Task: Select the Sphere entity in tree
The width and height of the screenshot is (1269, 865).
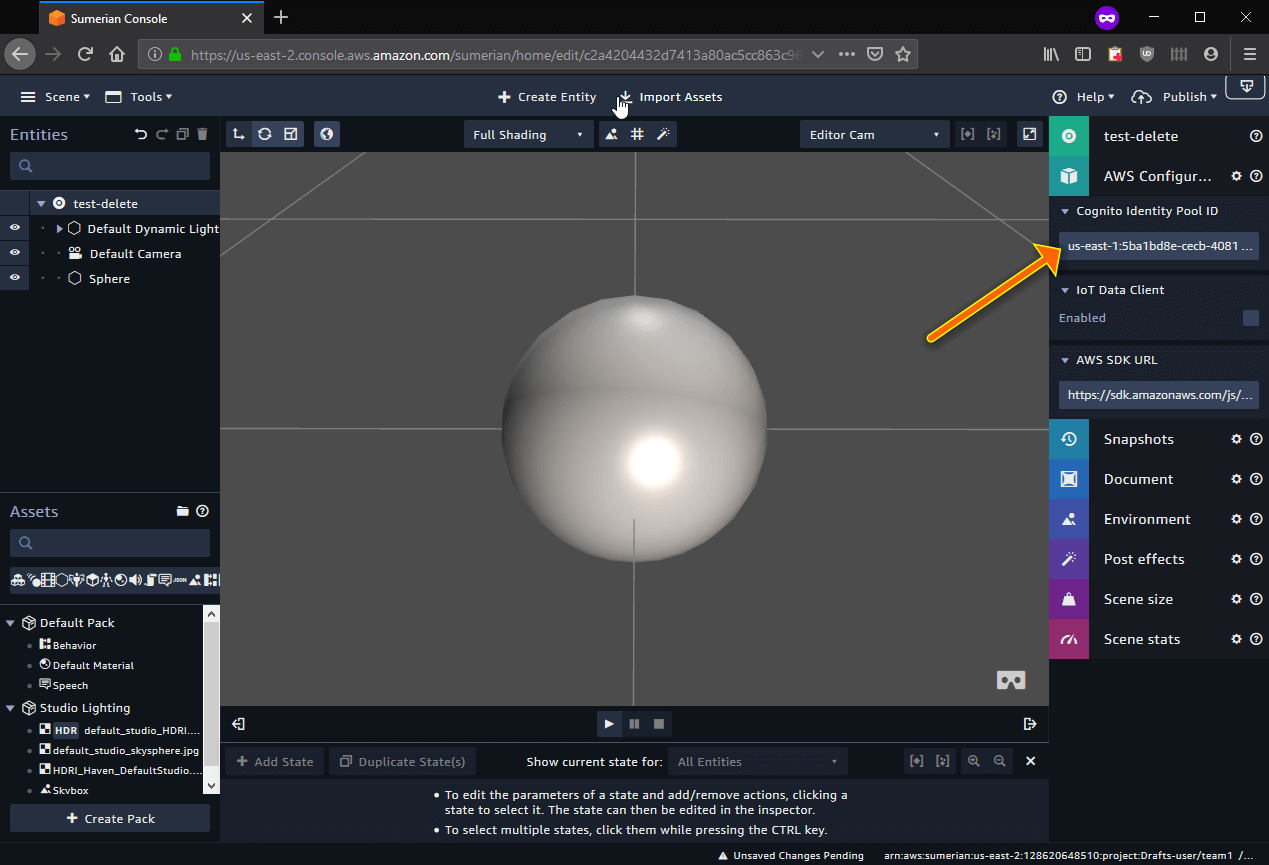Action: (109, 279)
